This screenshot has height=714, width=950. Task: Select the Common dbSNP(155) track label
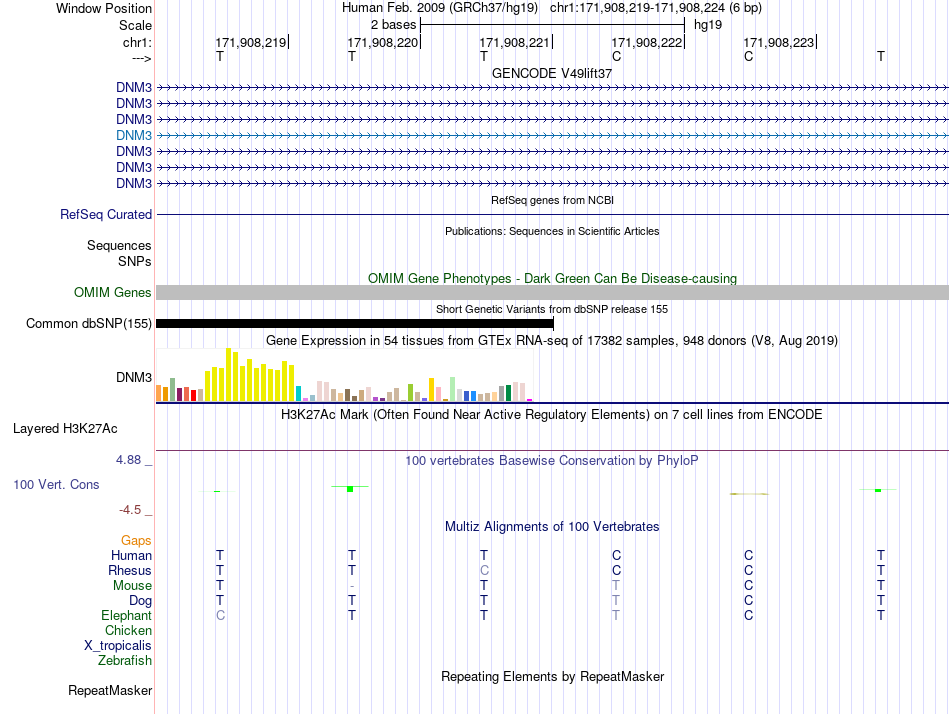(89, 324)
